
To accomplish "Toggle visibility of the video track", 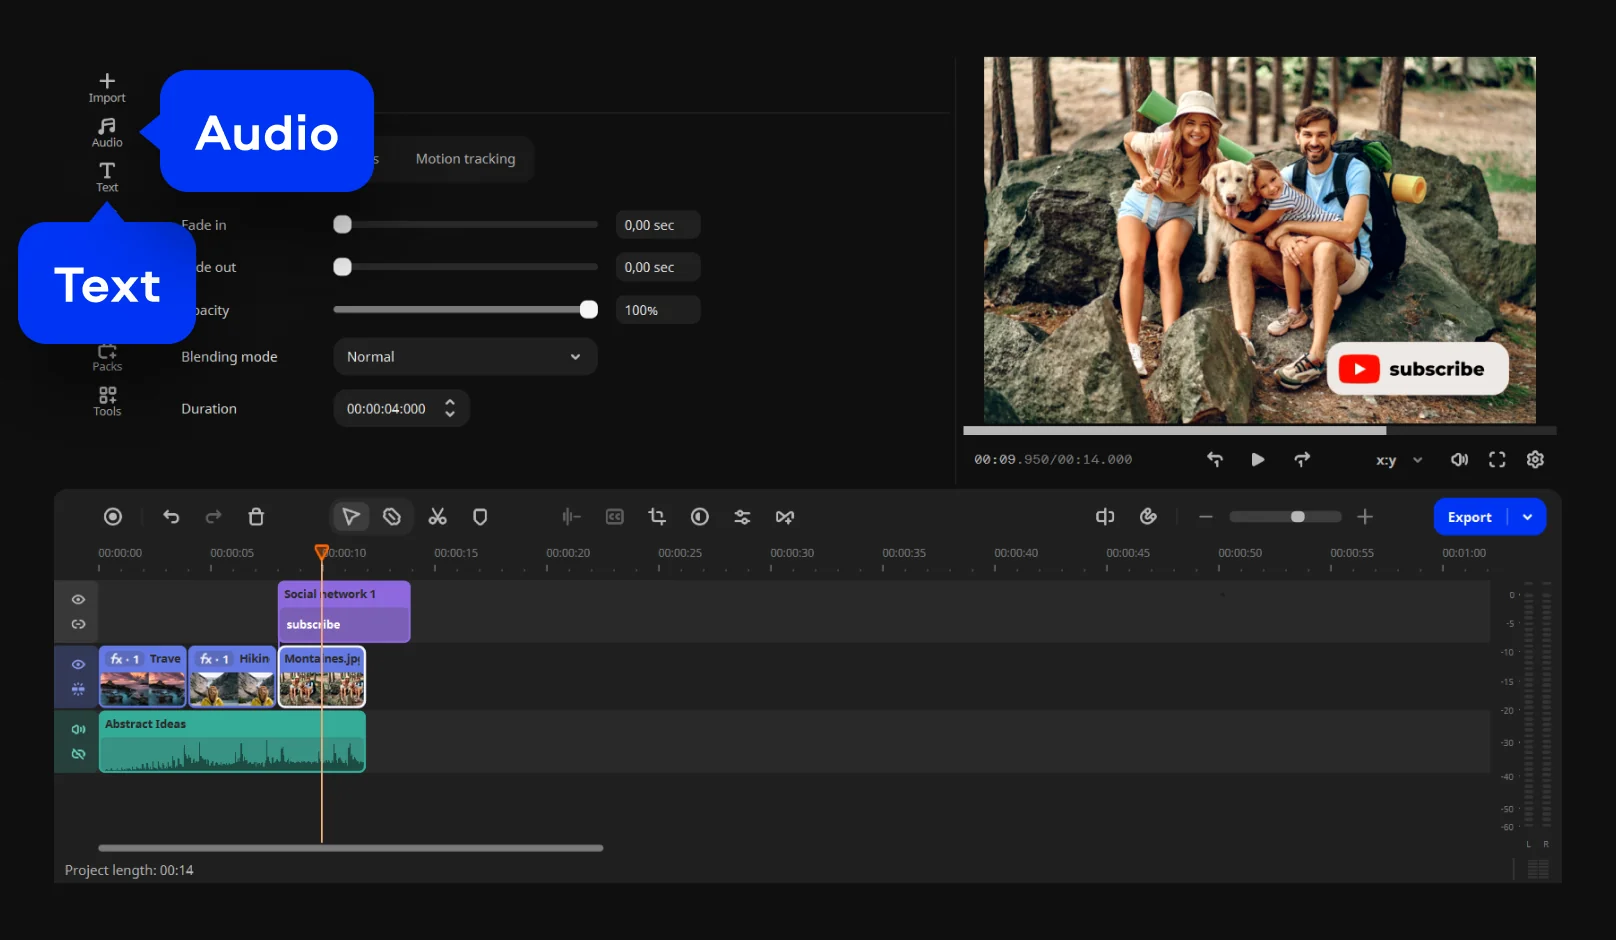I will click(x=78, y=664).
